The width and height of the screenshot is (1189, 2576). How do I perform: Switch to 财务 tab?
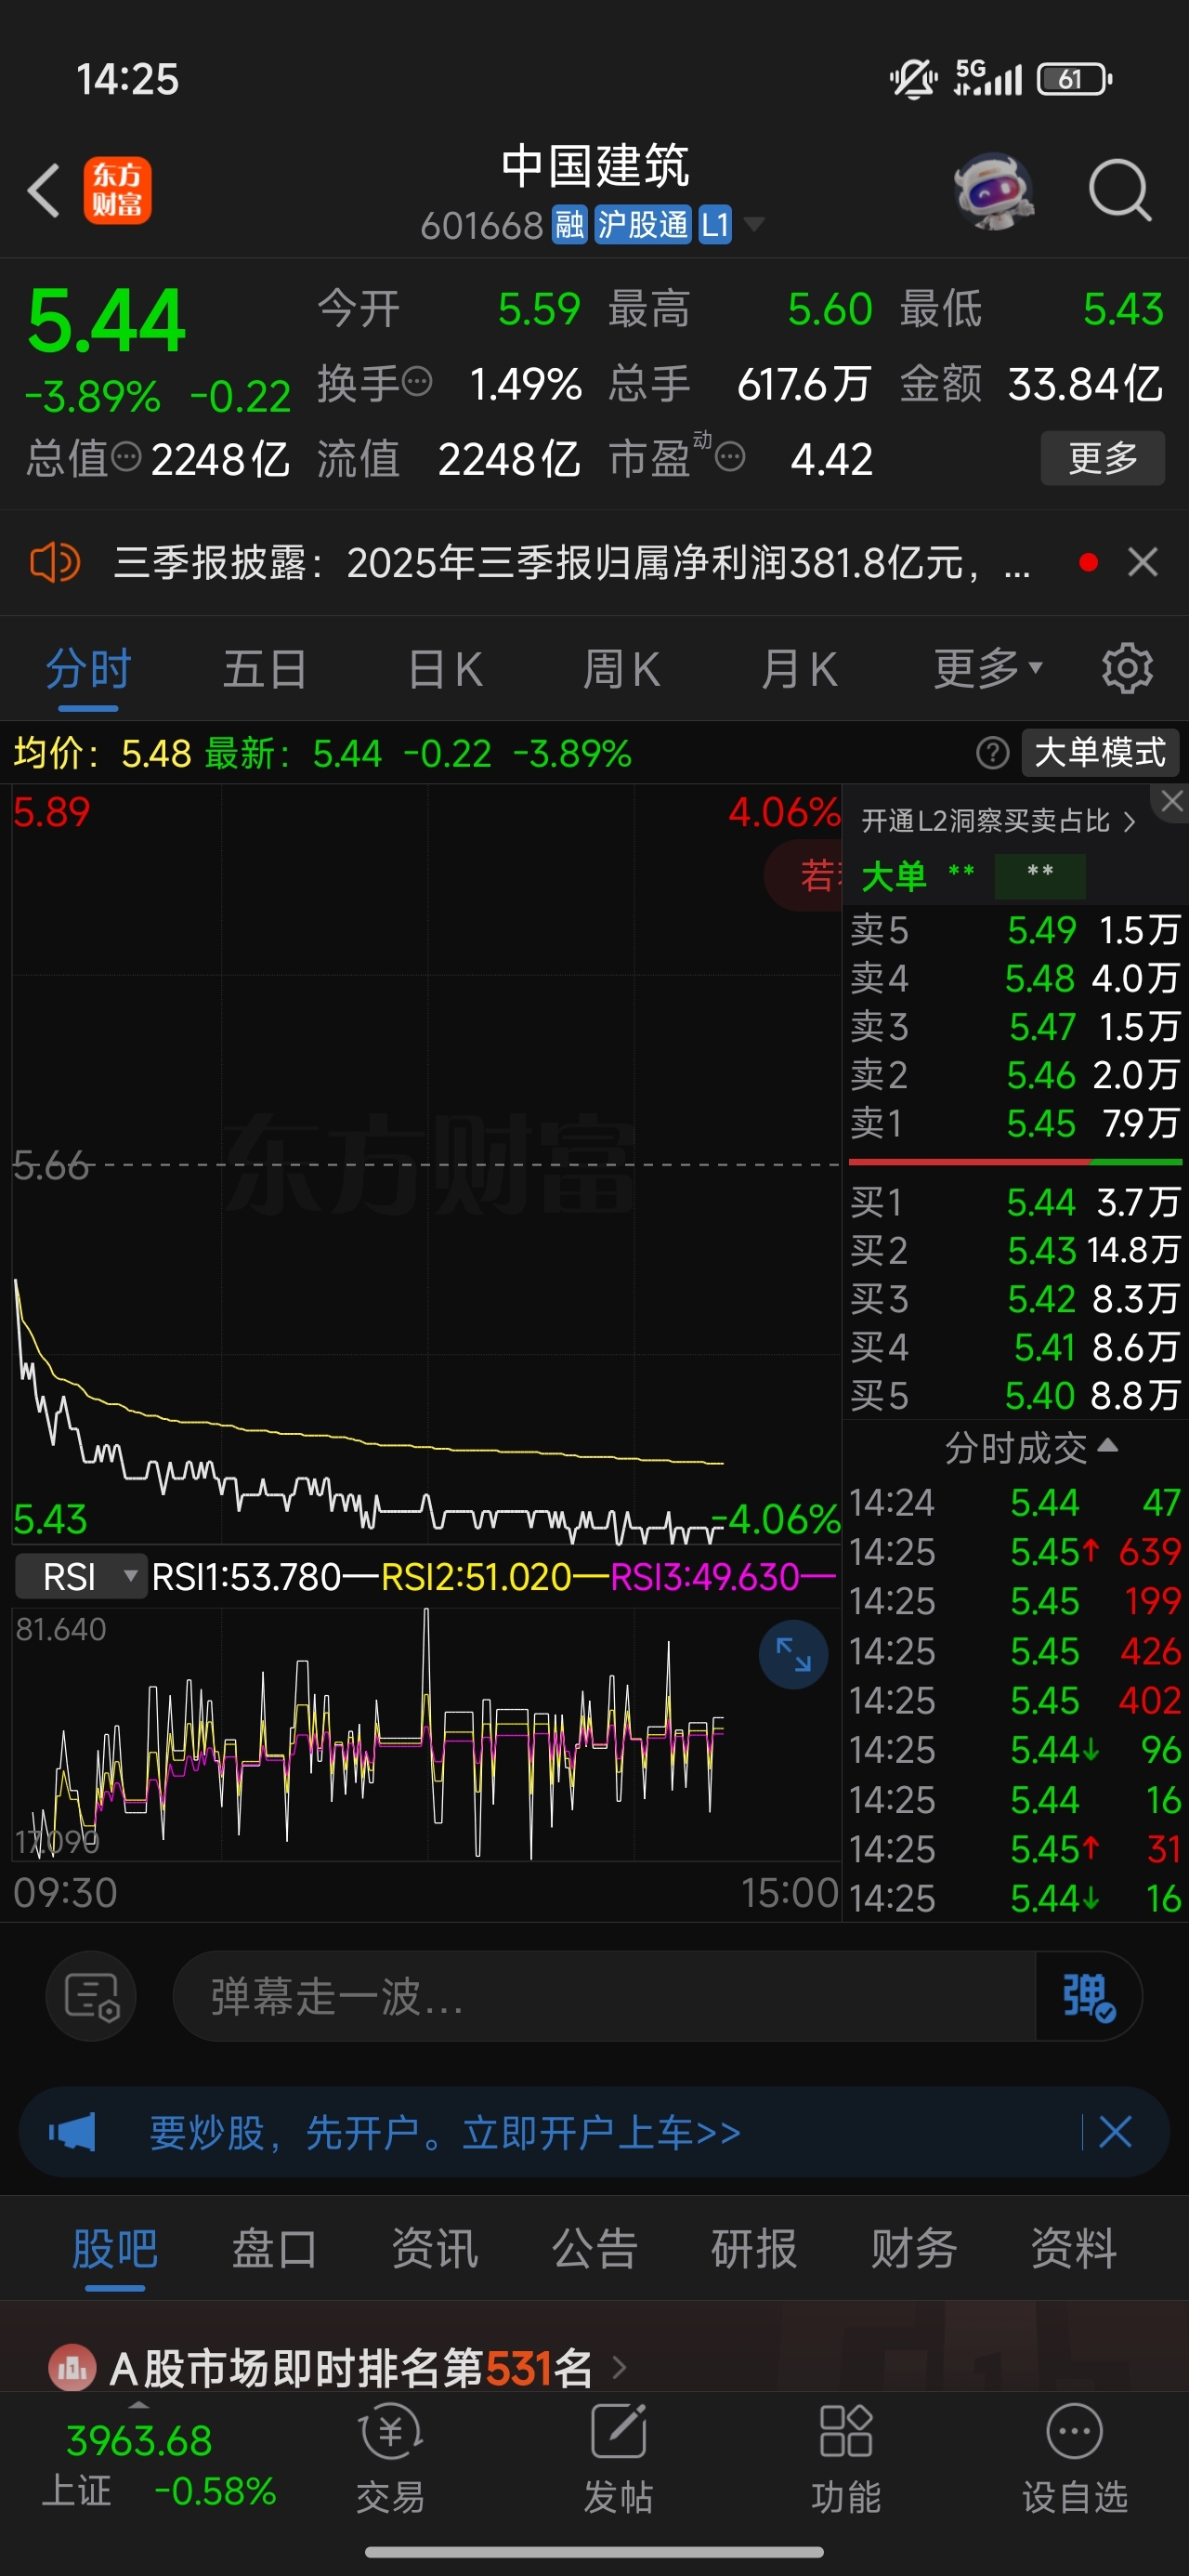click(x=914, y=2249)
